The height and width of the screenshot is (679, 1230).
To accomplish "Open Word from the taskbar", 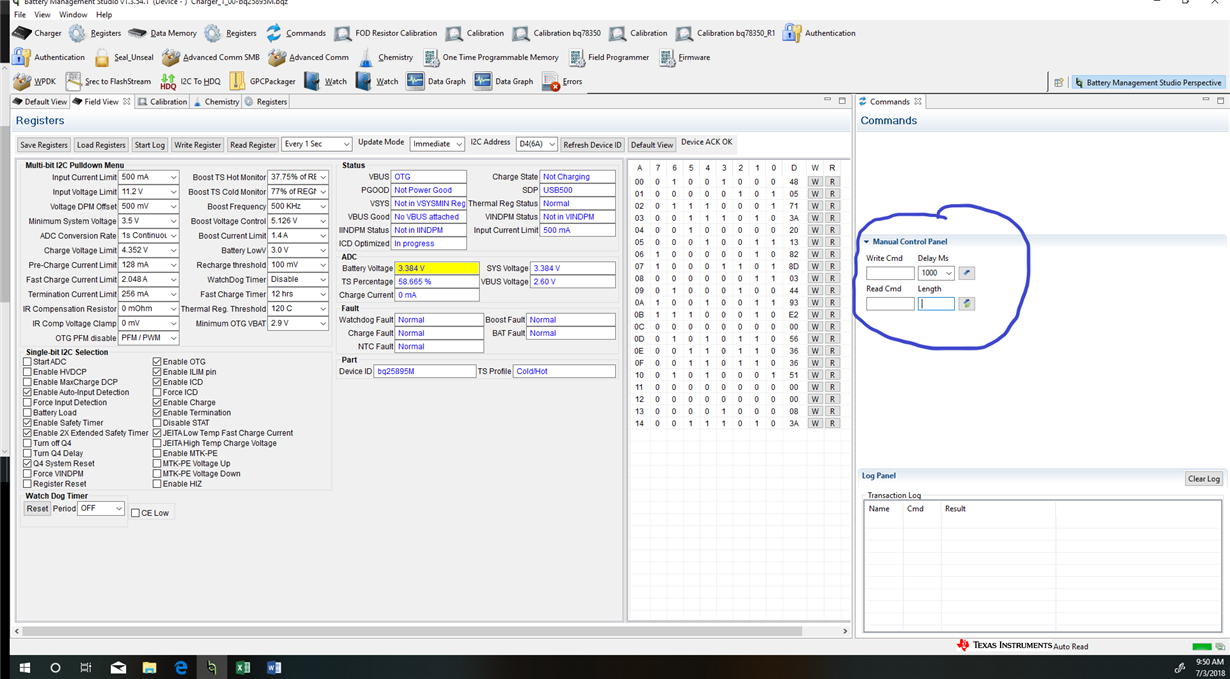I will pos(274,667).
